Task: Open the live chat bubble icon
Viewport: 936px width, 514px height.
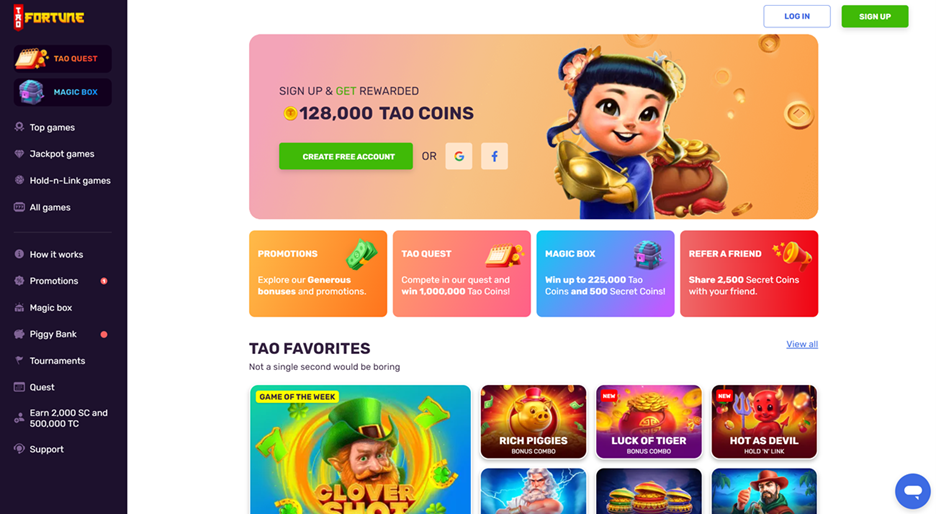Action: coord(913,491)
